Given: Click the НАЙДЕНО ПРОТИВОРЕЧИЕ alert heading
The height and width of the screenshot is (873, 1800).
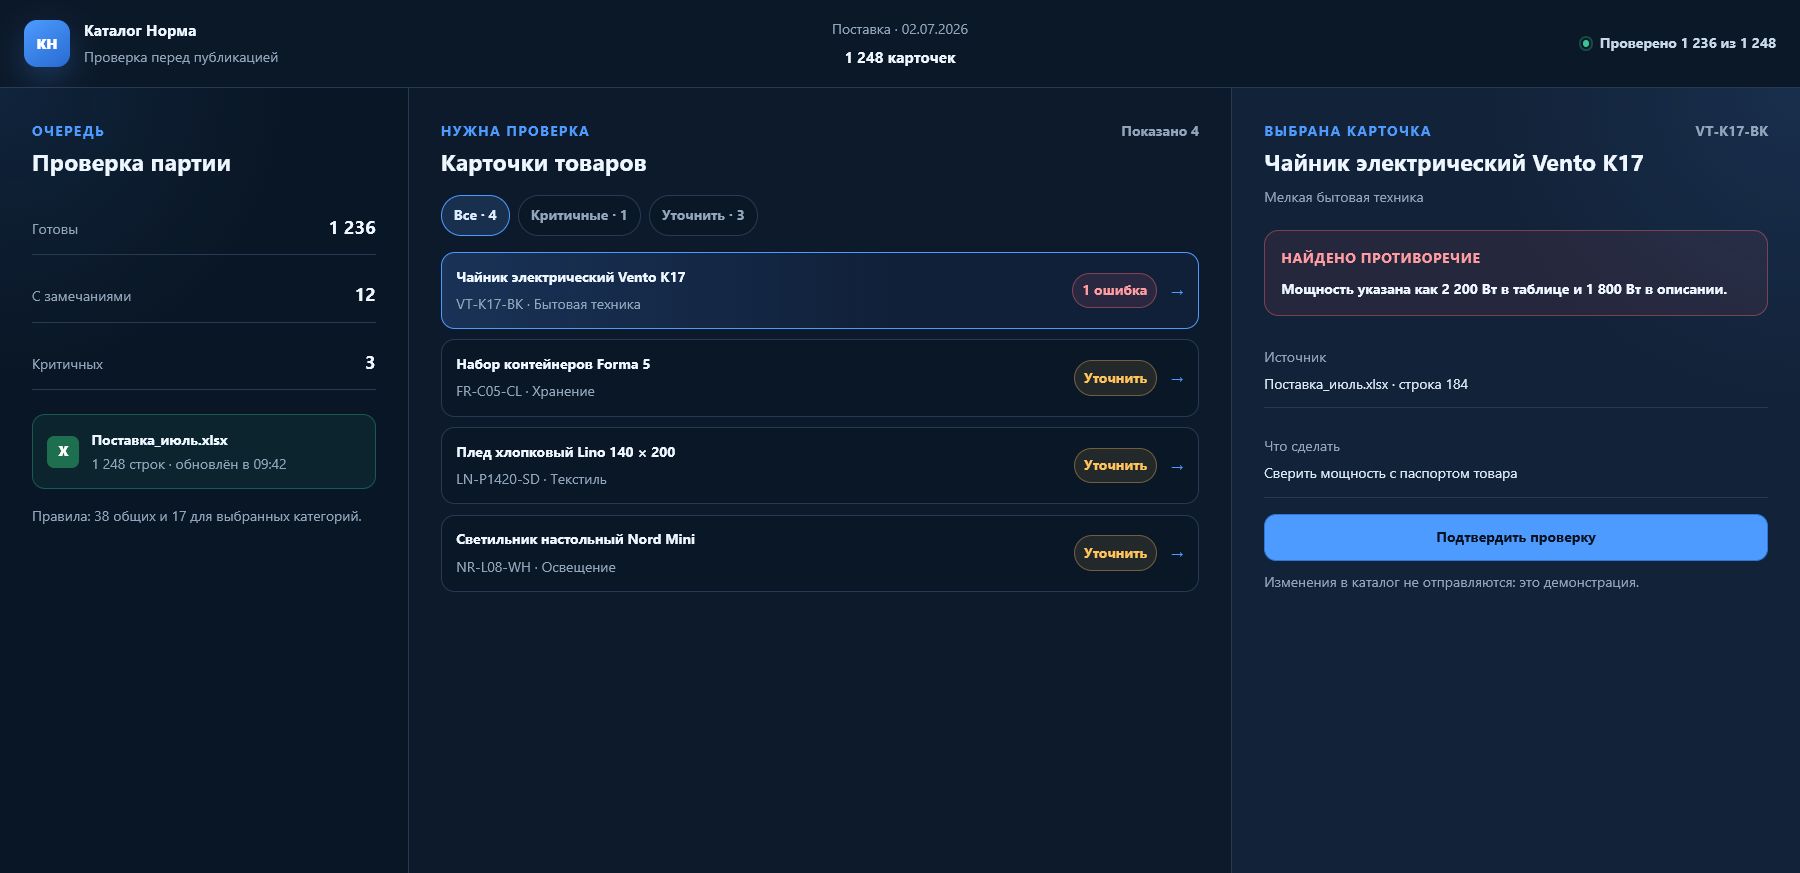Looking at the screenshot, I should pos(1380,258).
